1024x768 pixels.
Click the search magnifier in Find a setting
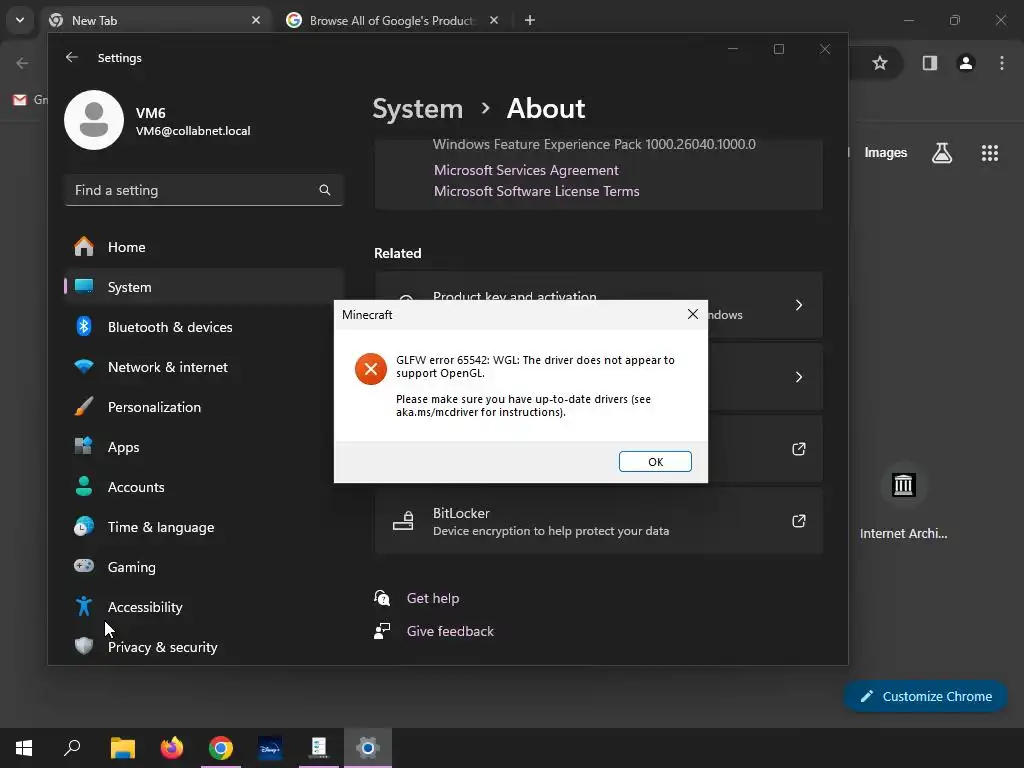tap(325, 190)
